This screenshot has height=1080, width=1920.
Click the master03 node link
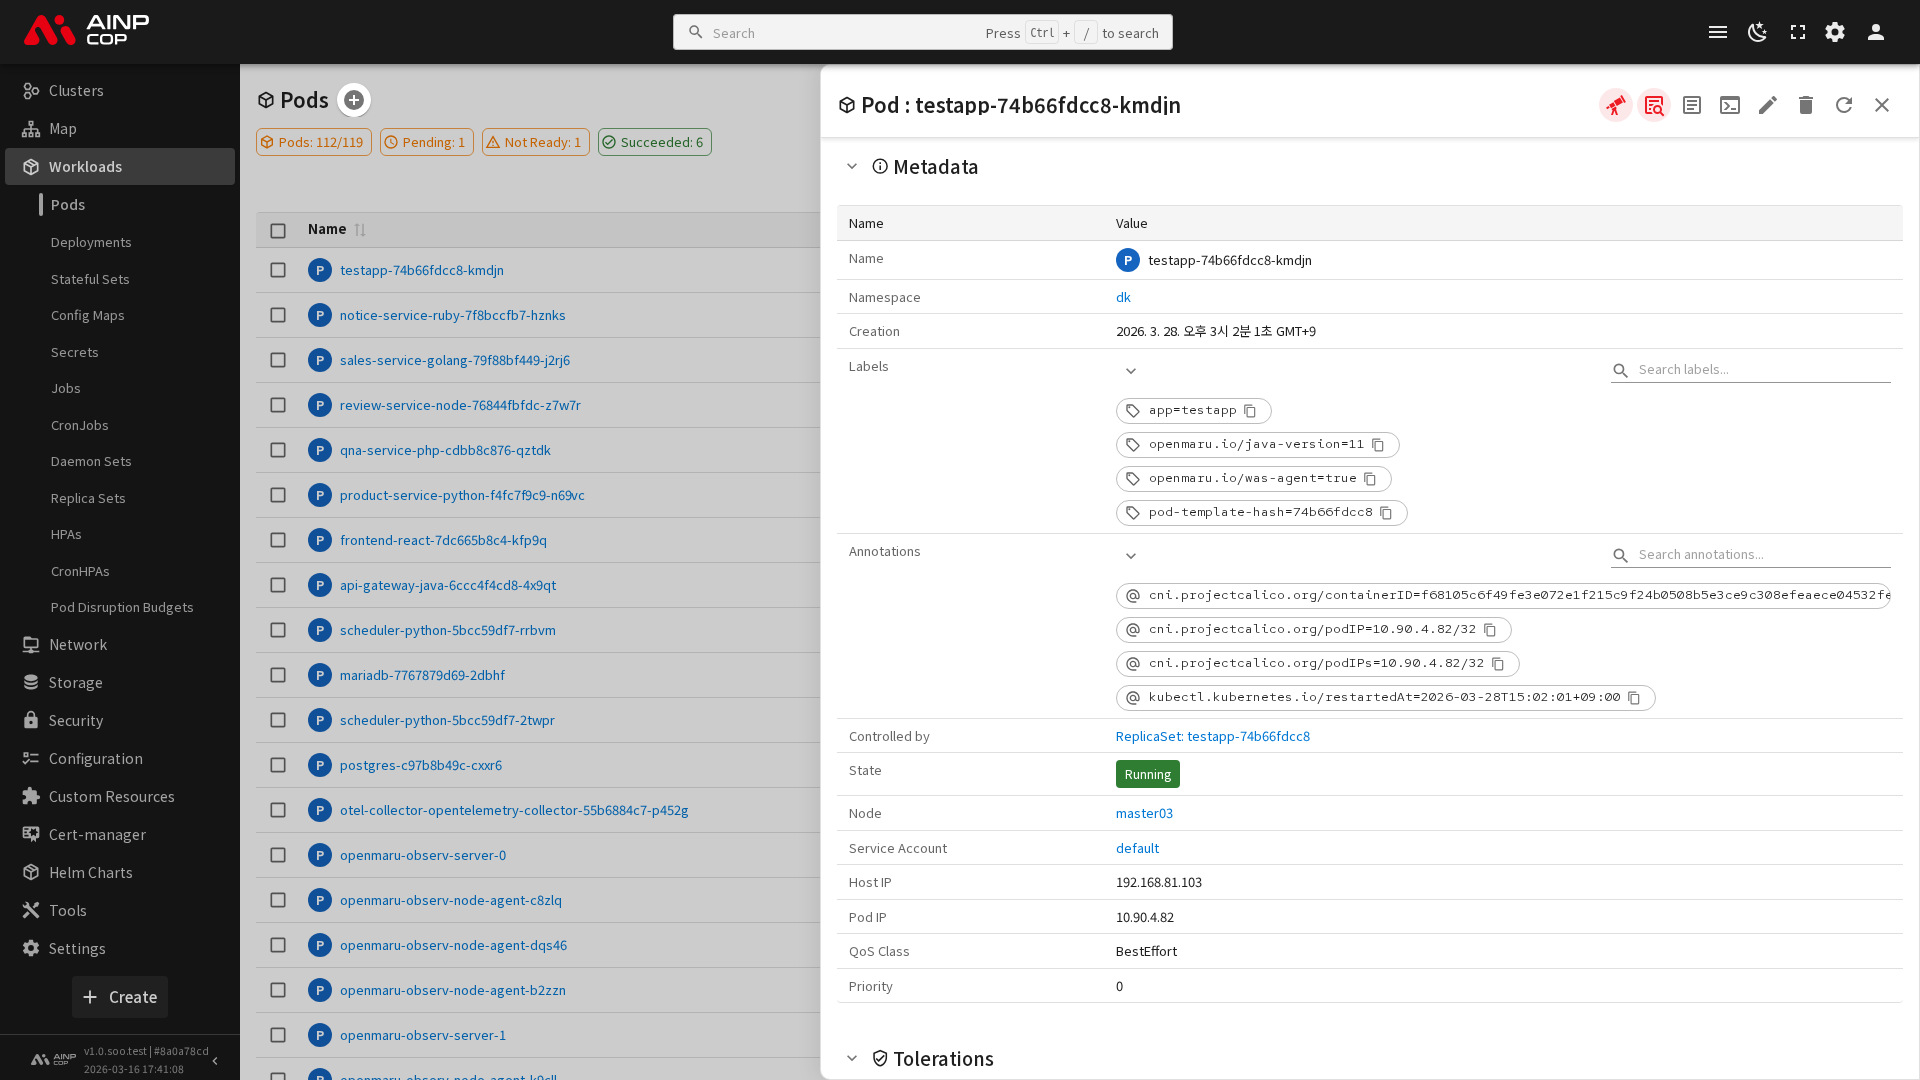click(x=1144, y=813)
